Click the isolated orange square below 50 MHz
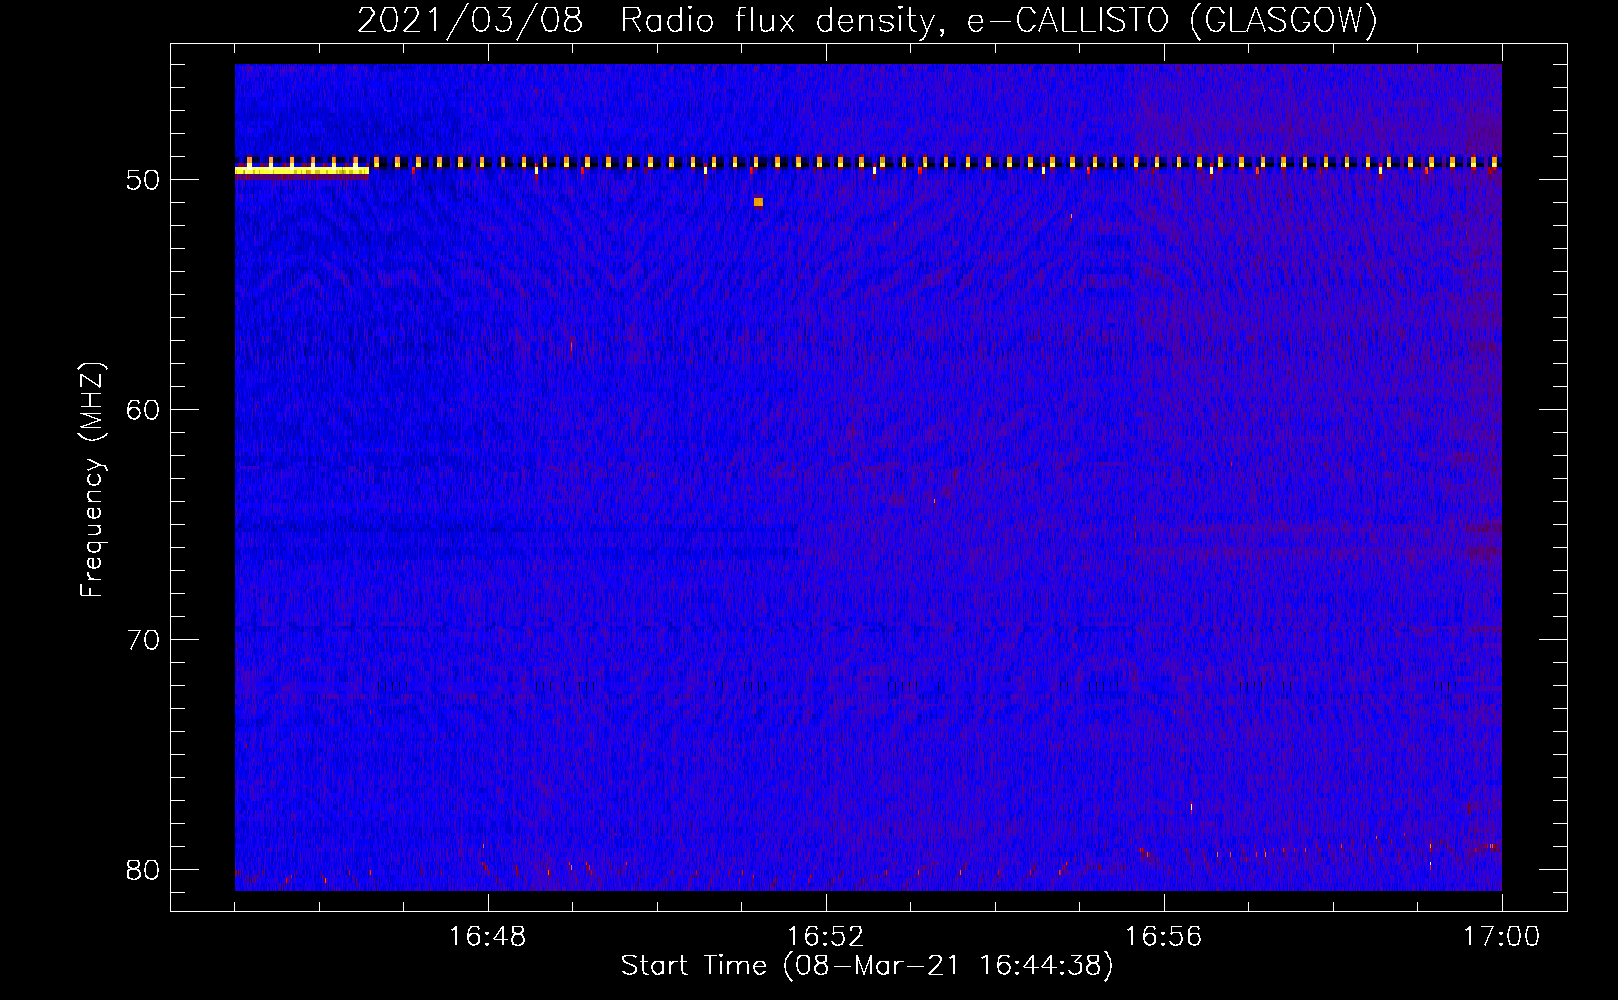 click(758, 202)
